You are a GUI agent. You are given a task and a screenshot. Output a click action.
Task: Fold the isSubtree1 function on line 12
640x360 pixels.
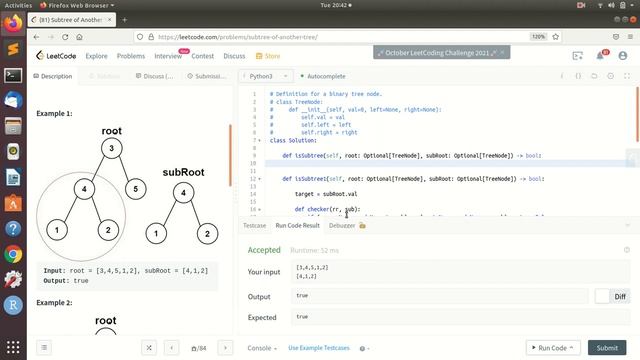click(x=259, y=179)
